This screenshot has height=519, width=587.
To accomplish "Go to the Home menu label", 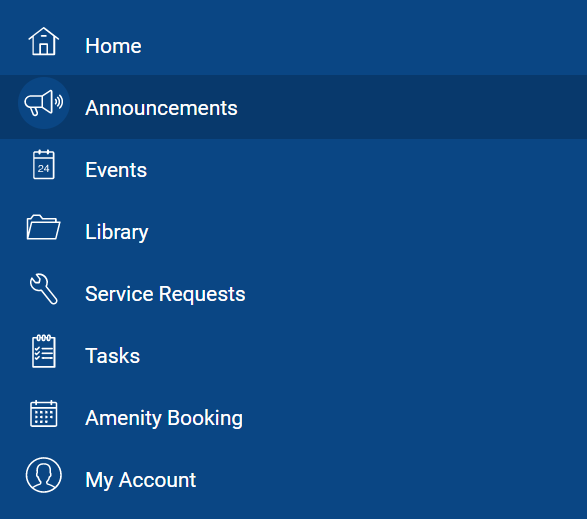I will click(x=113, y=46).
